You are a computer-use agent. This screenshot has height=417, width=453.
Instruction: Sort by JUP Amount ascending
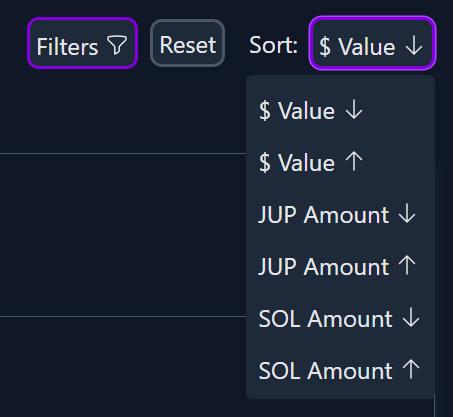(x=340, y=266)
